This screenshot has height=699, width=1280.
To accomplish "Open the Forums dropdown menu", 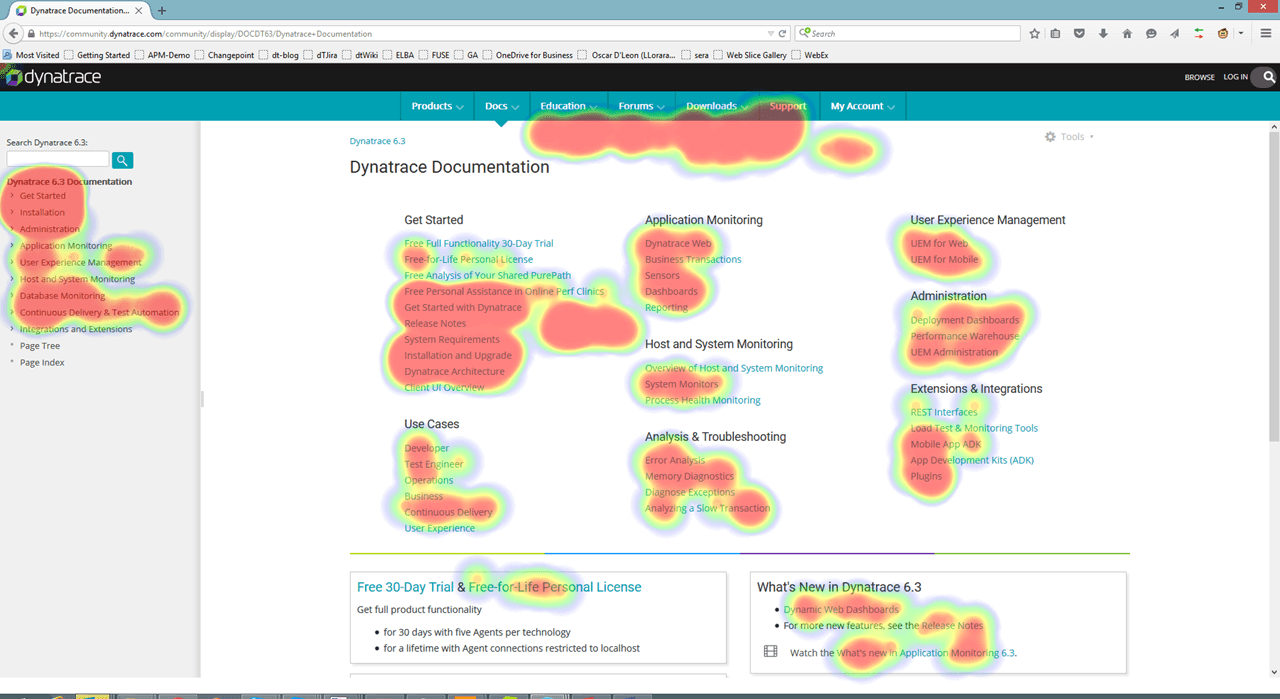I will point(641,106).
